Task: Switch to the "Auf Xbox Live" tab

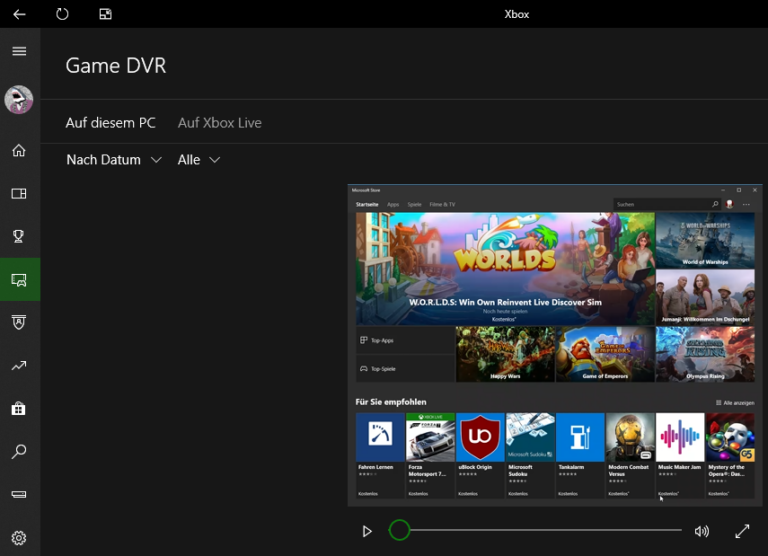Action: tap(220, 123)
